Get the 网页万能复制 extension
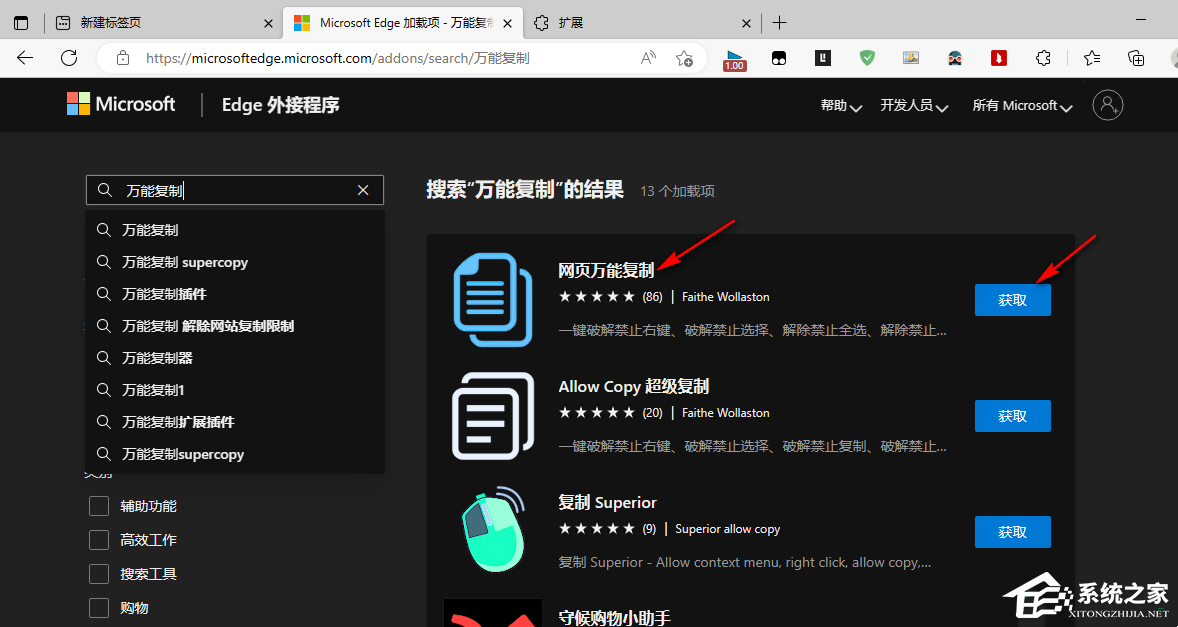The width and height of the screenshot is (1178, 627). [x=1012, y=300]
